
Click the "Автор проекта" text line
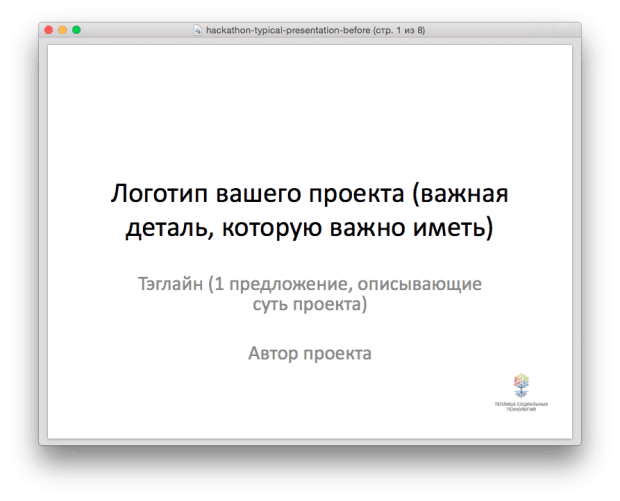click(309, 353)
